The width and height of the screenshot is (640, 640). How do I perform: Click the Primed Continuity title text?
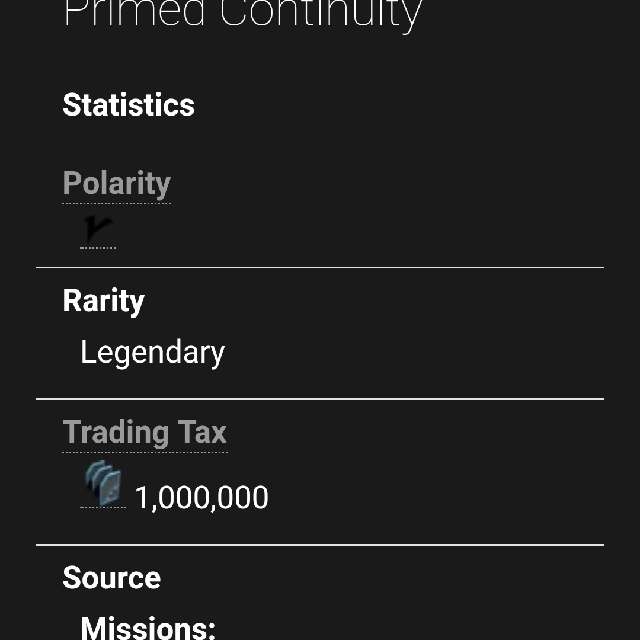[x=242, y=14]
